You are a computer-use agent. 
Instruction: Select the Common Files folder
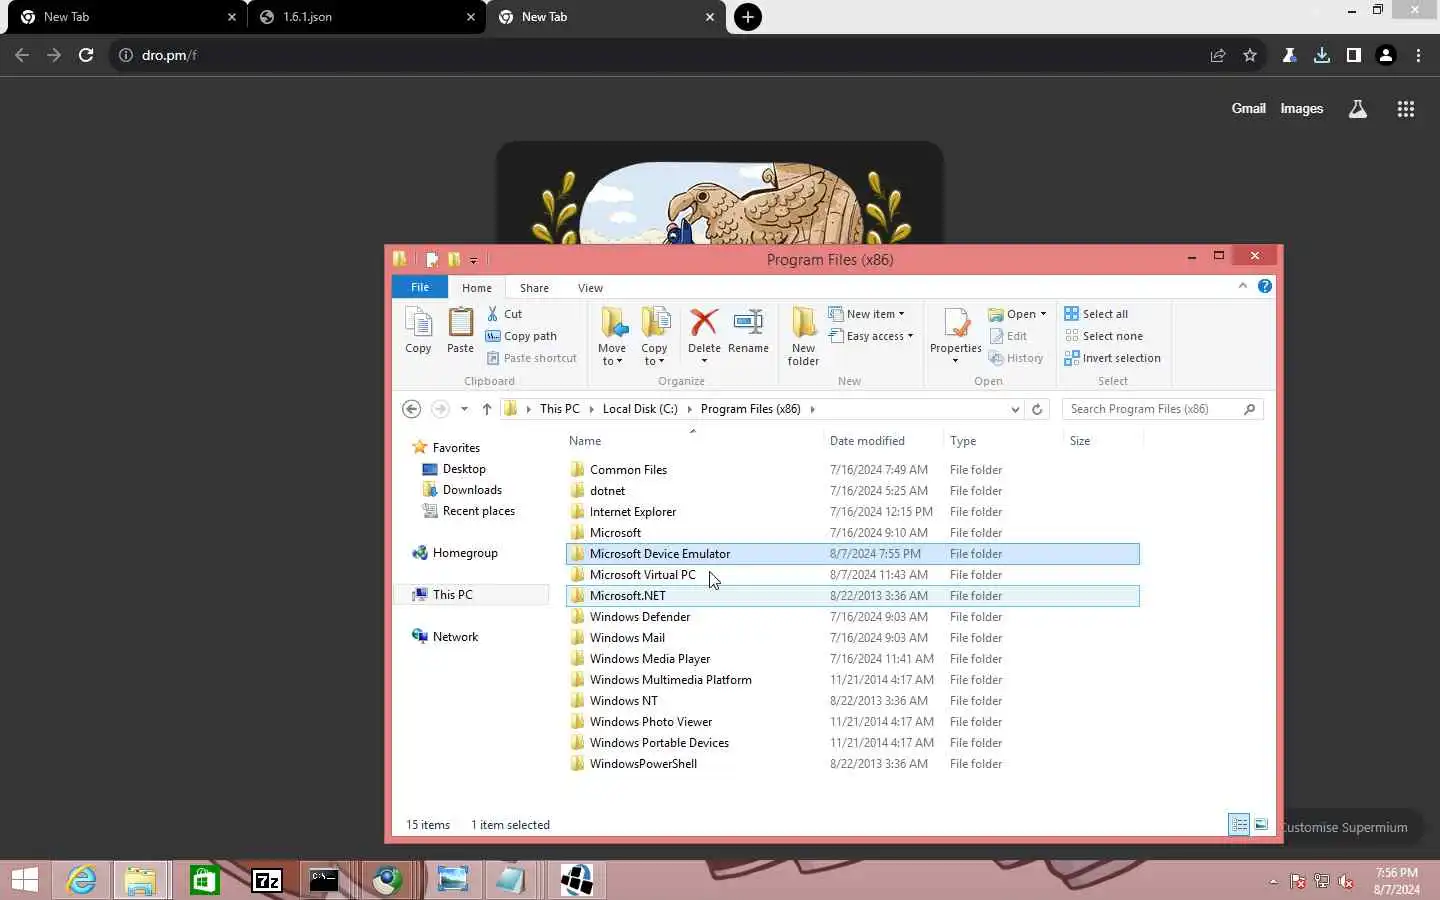tap(852, 470)
